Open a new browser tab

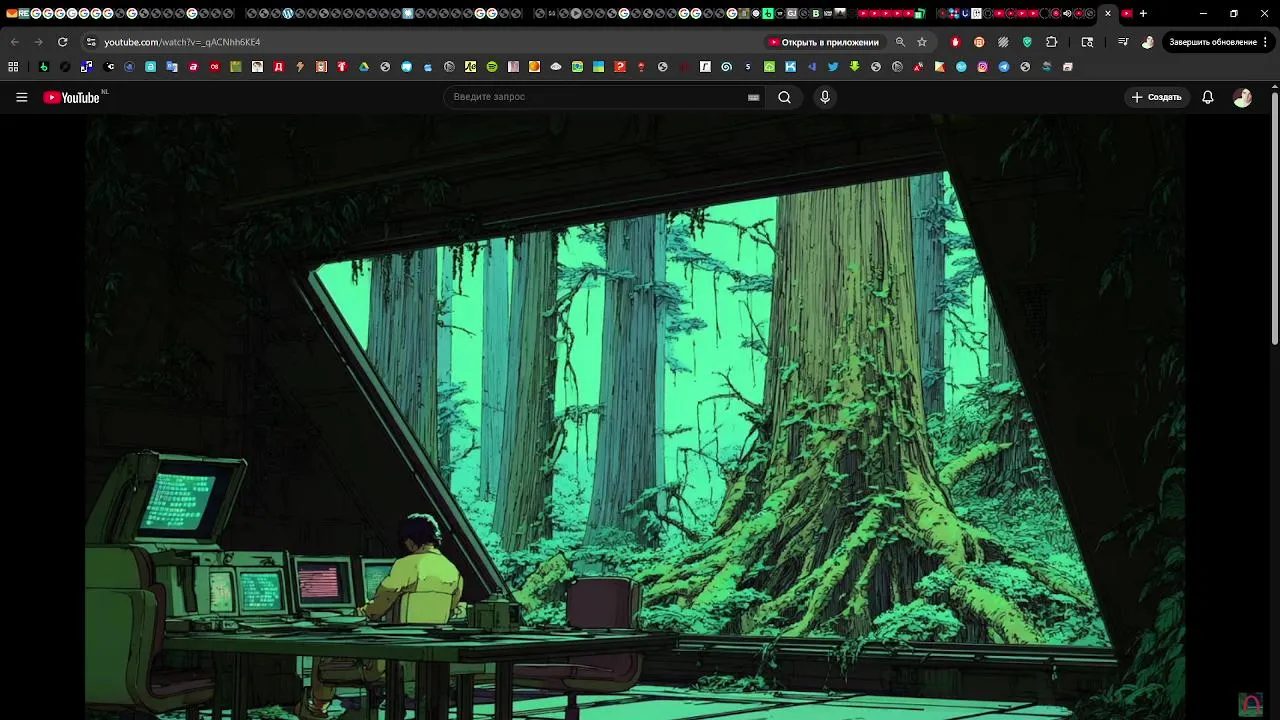(1143, 14)
